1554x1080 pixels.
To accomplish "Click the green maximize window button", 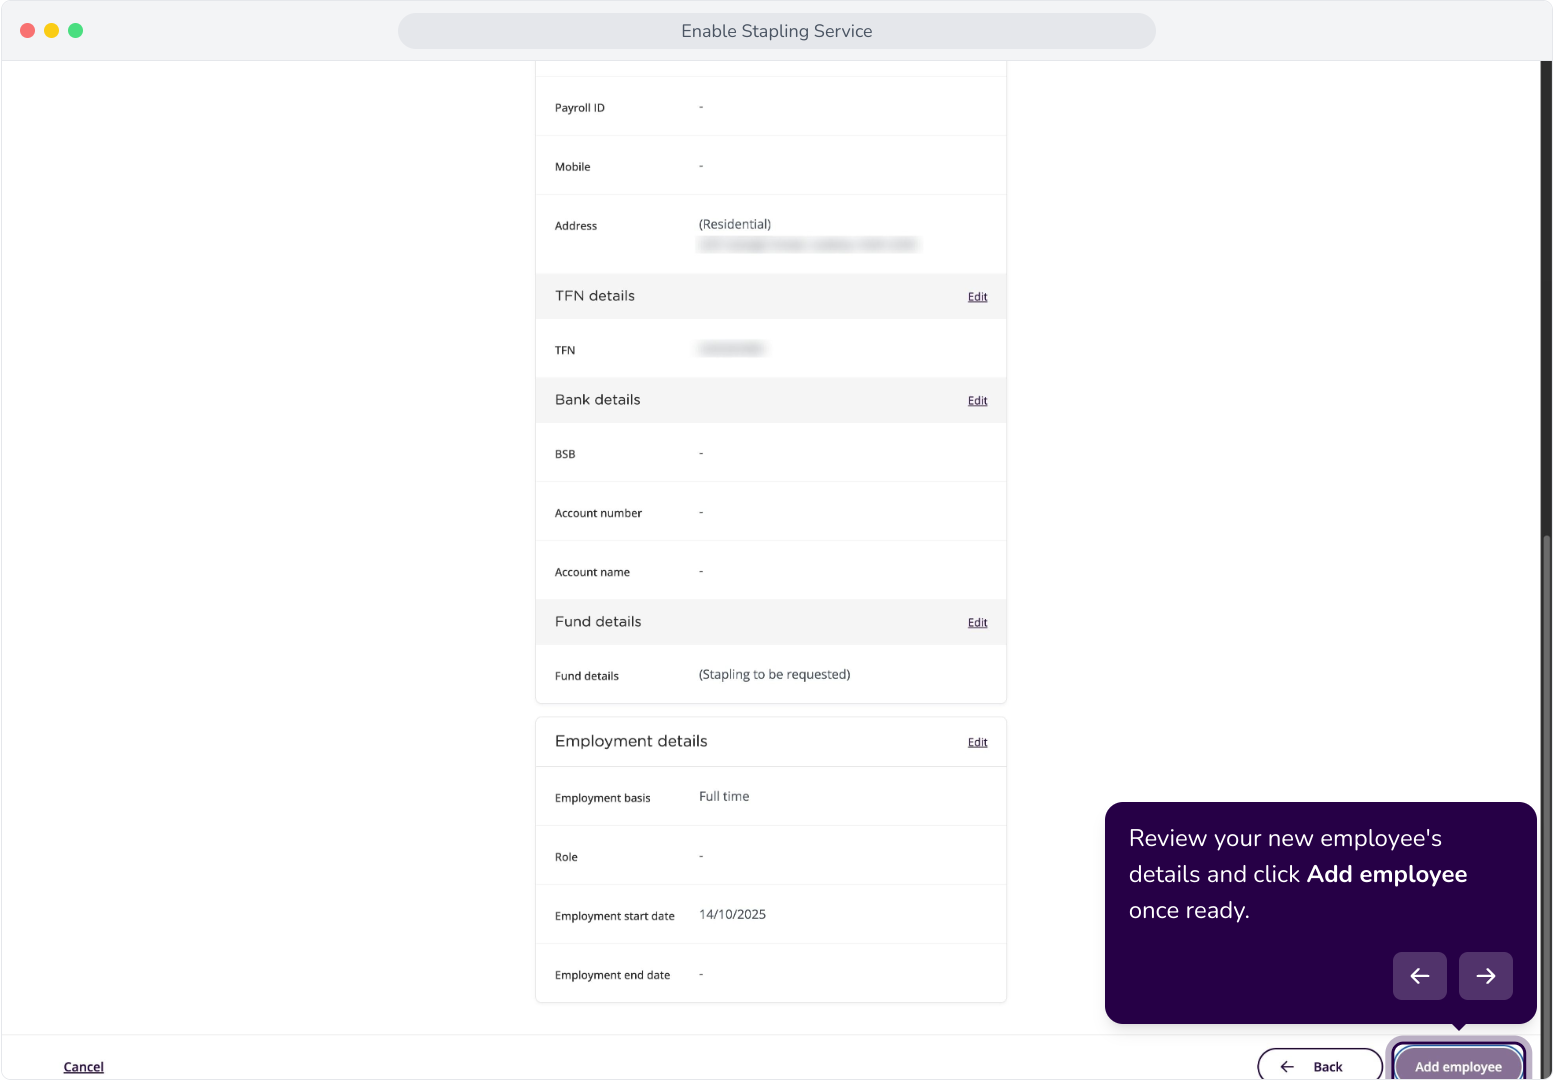I will 76,31.
